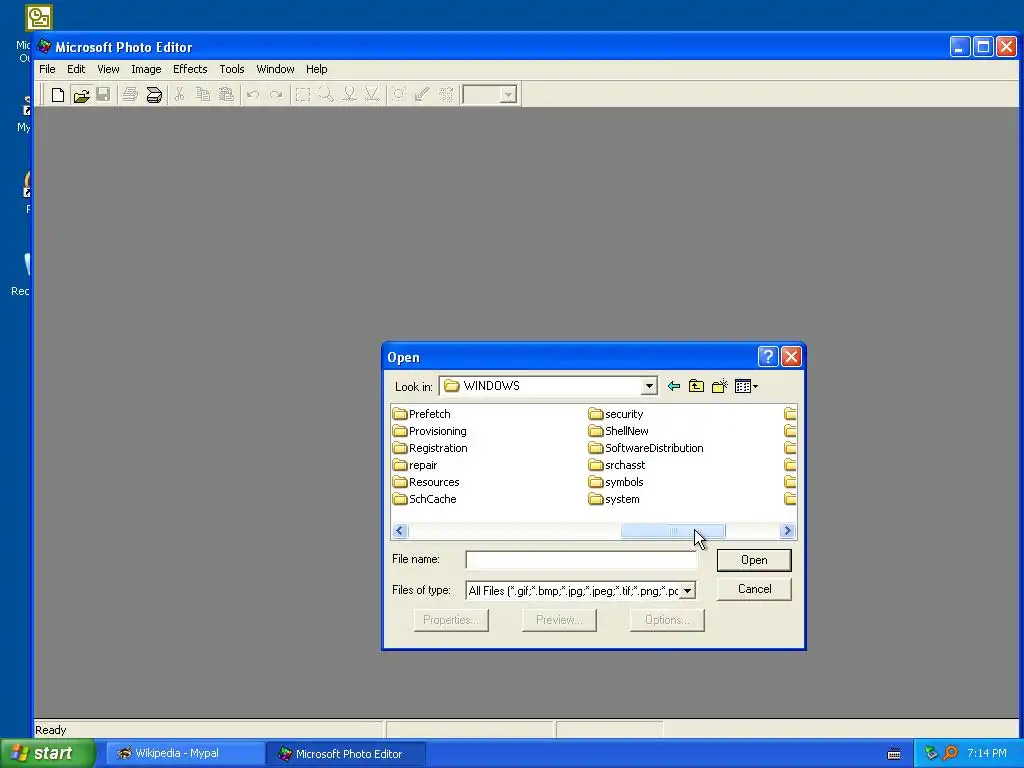The height and width of the screenshot is (768, 1024).
Task: Select the SoftwareDistribution folder
Action: click(646, 448)
